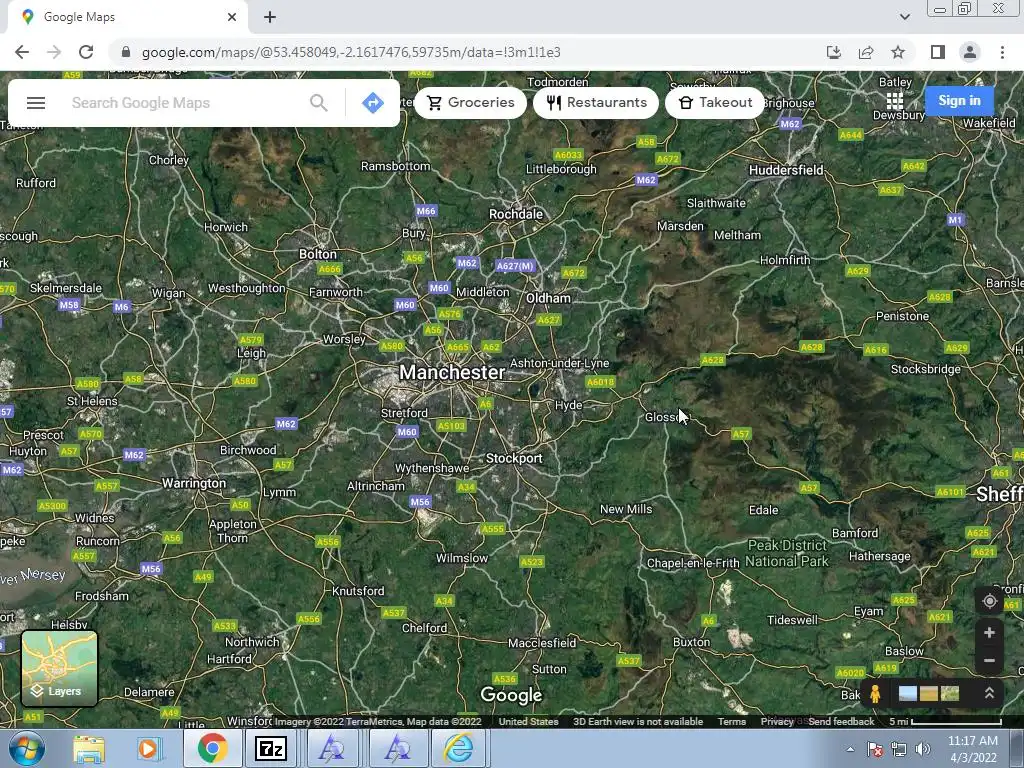Launch Windows Media Player from taskbar
The width and height of the screenshot is (1024, 768).
(148, 748)
